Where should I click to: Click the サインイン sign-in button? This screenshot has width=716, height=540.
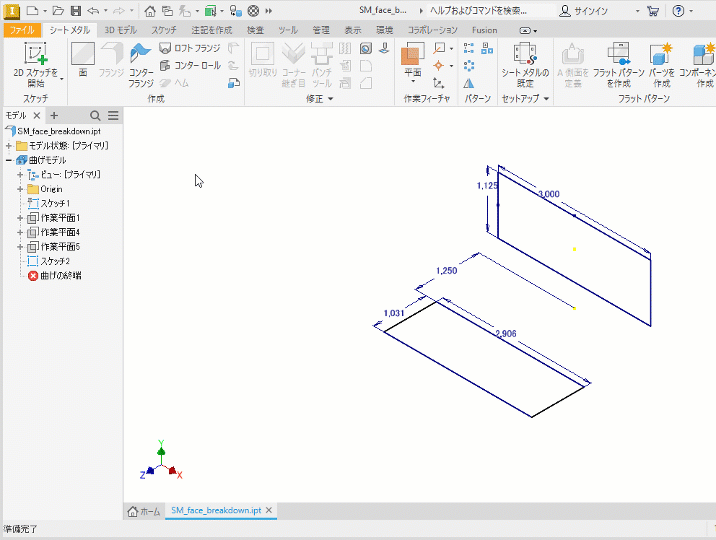coord(584,11)
